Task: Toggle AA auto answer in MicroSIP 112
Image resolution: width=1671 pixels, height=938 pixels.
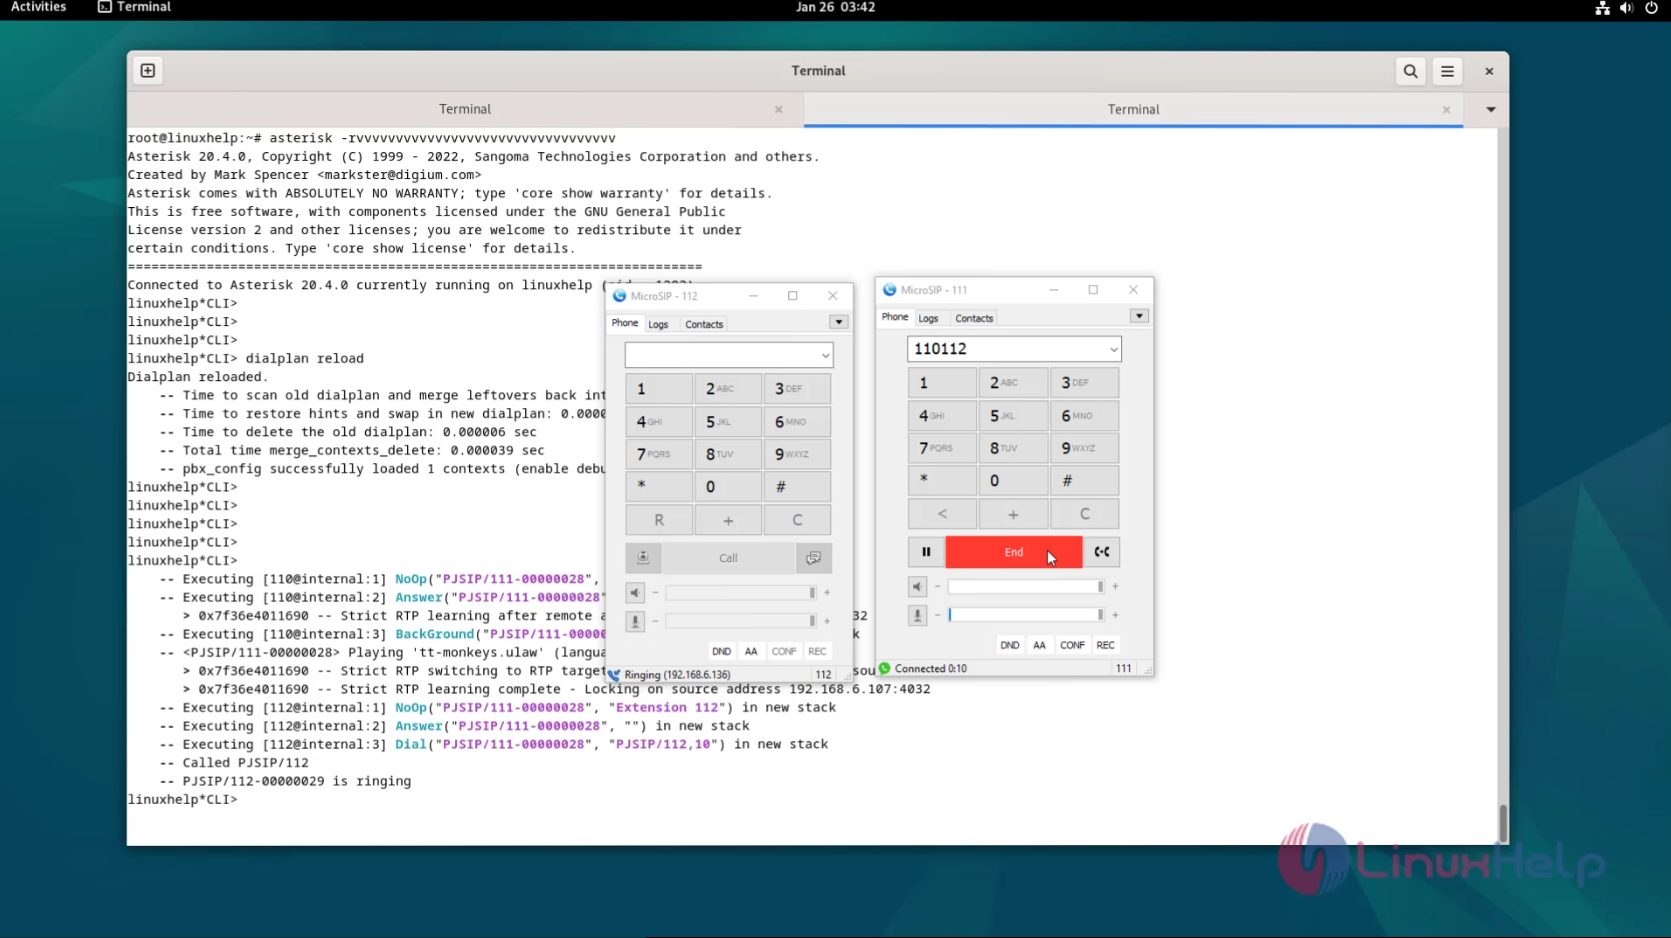Action: [751, 652]
